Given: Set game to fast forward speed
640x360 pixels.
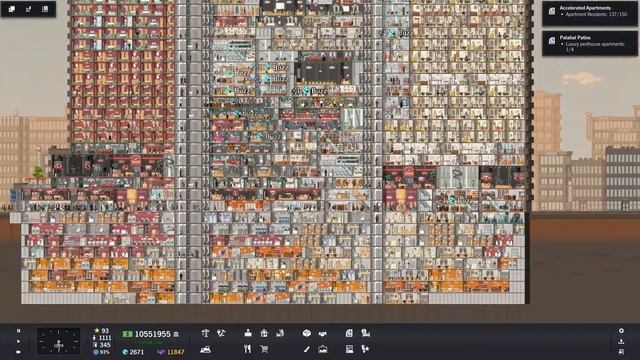Looking at the screenshot, I should [18, 351].
